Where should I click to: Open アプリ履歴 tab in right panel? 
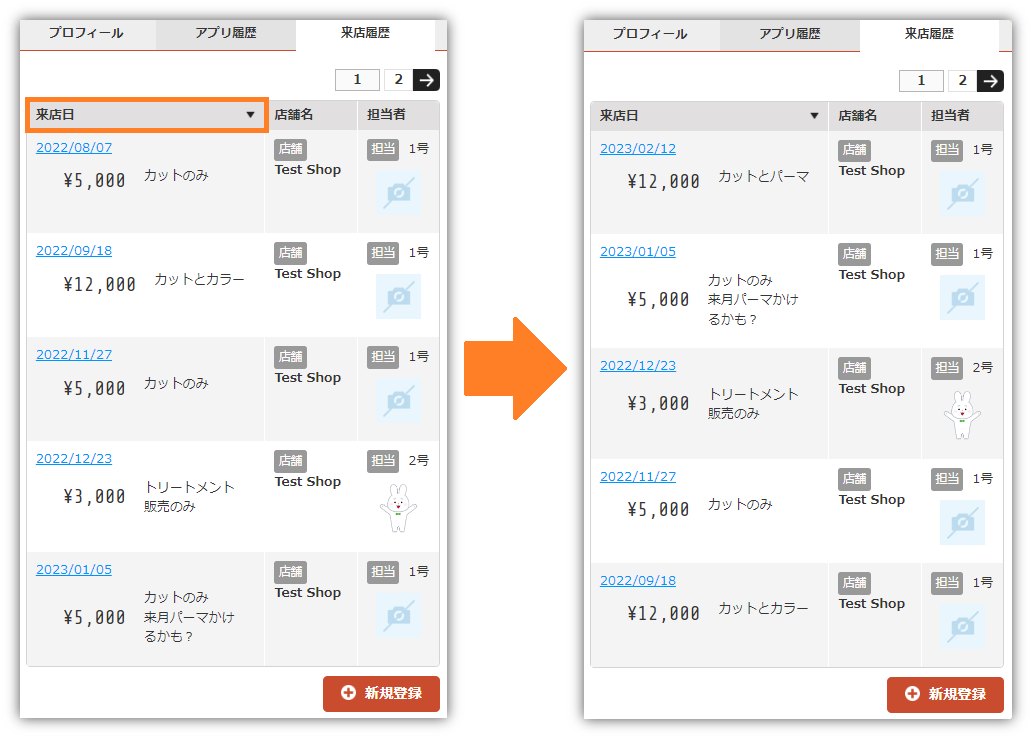(x=790, y=34)
